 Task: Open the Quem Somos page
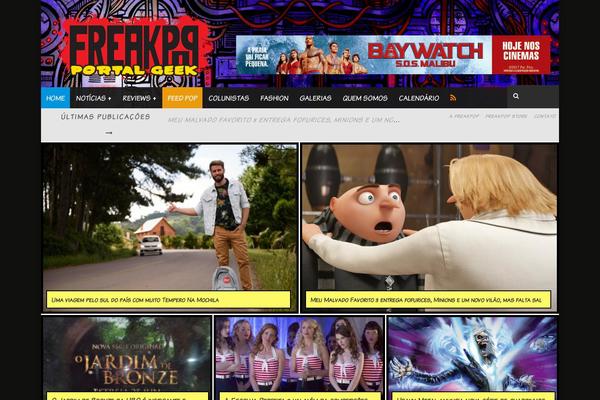[365, 98]
